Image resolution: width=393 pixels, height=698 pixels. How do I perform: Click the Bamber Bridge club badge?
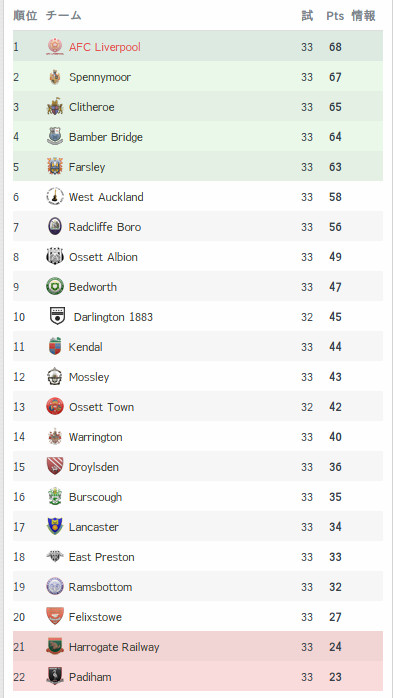click(55, 137)
